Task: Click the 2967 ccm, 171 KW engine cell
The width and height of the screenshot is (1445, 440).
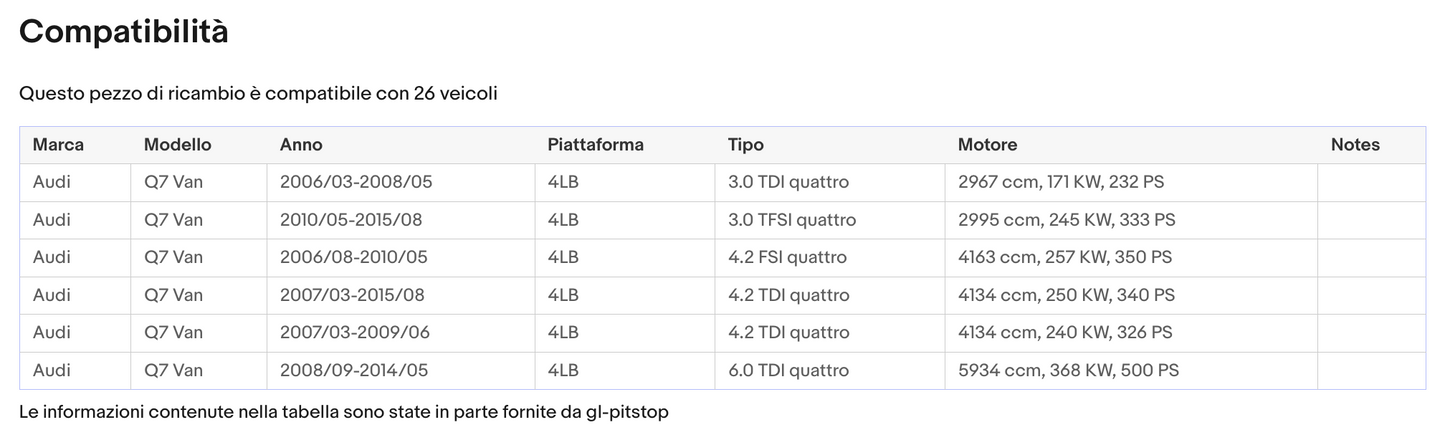Action: 1060,183
